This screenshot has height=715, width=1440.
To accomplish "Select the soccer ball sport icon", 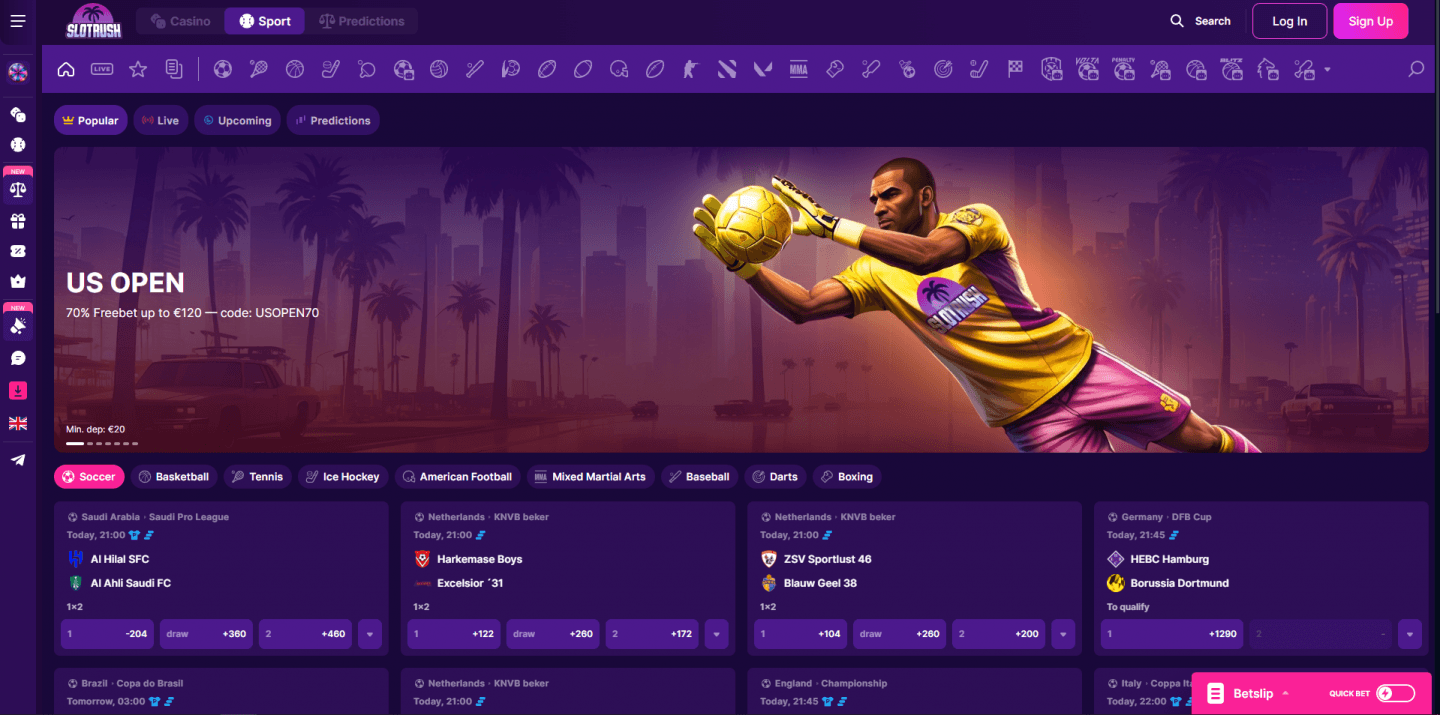I will [223, 69].
